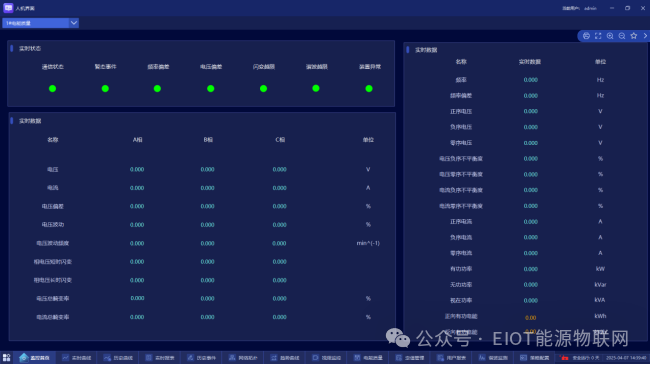Viewport: 650px width, 365px height.
Task: Open the 历史曲线 tab
Action: [x=118, y=358]
